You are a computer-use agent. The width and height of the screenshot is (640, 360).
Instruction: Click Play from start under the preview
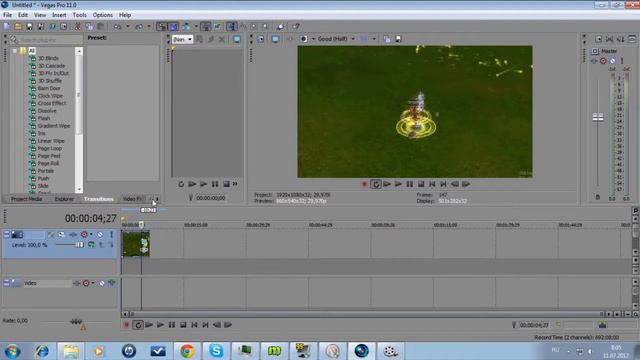coord(387,184)
